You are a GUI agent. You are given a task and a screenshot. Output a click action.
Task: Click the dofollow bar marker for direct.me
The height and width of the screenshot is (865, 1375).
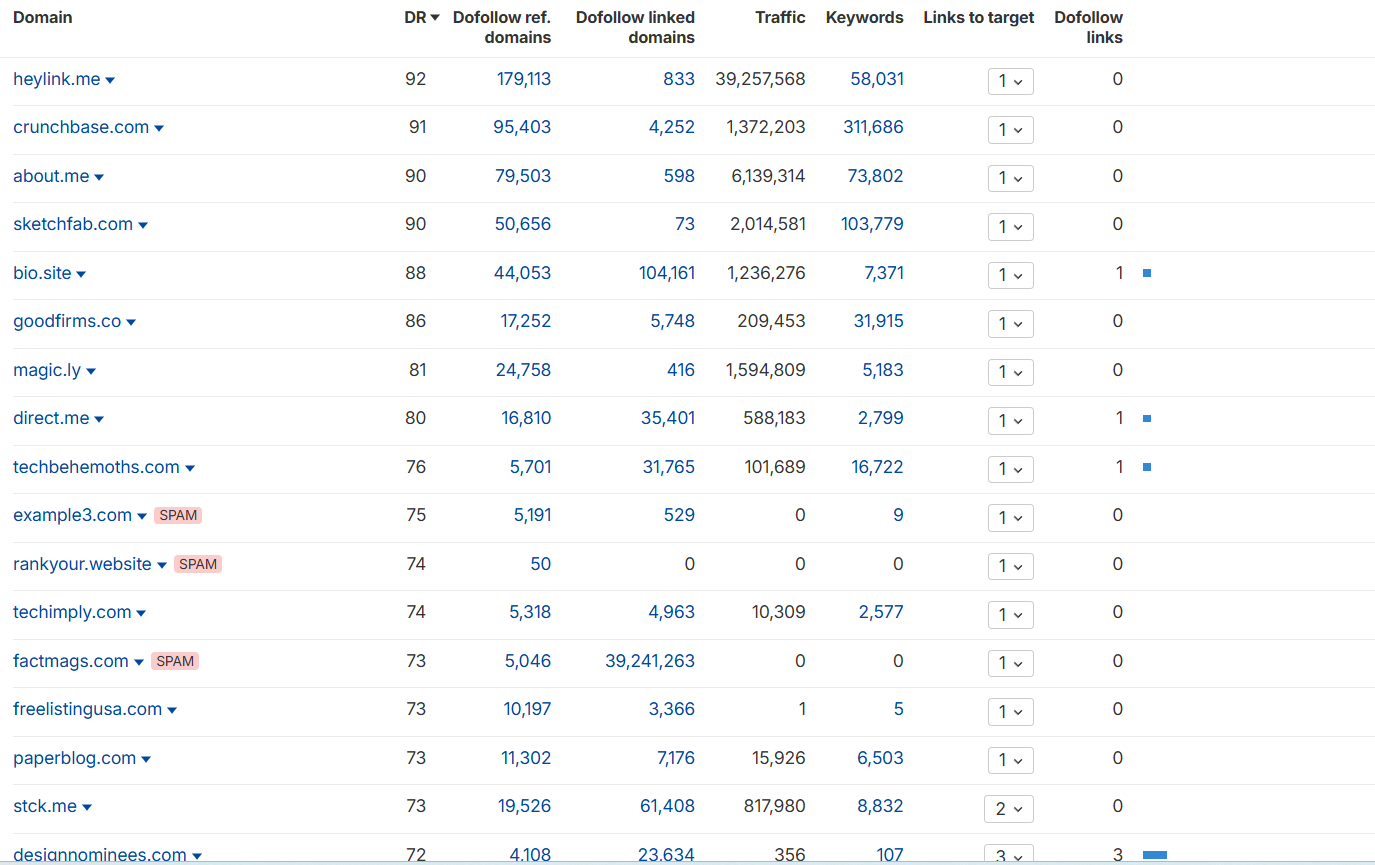1147,419
